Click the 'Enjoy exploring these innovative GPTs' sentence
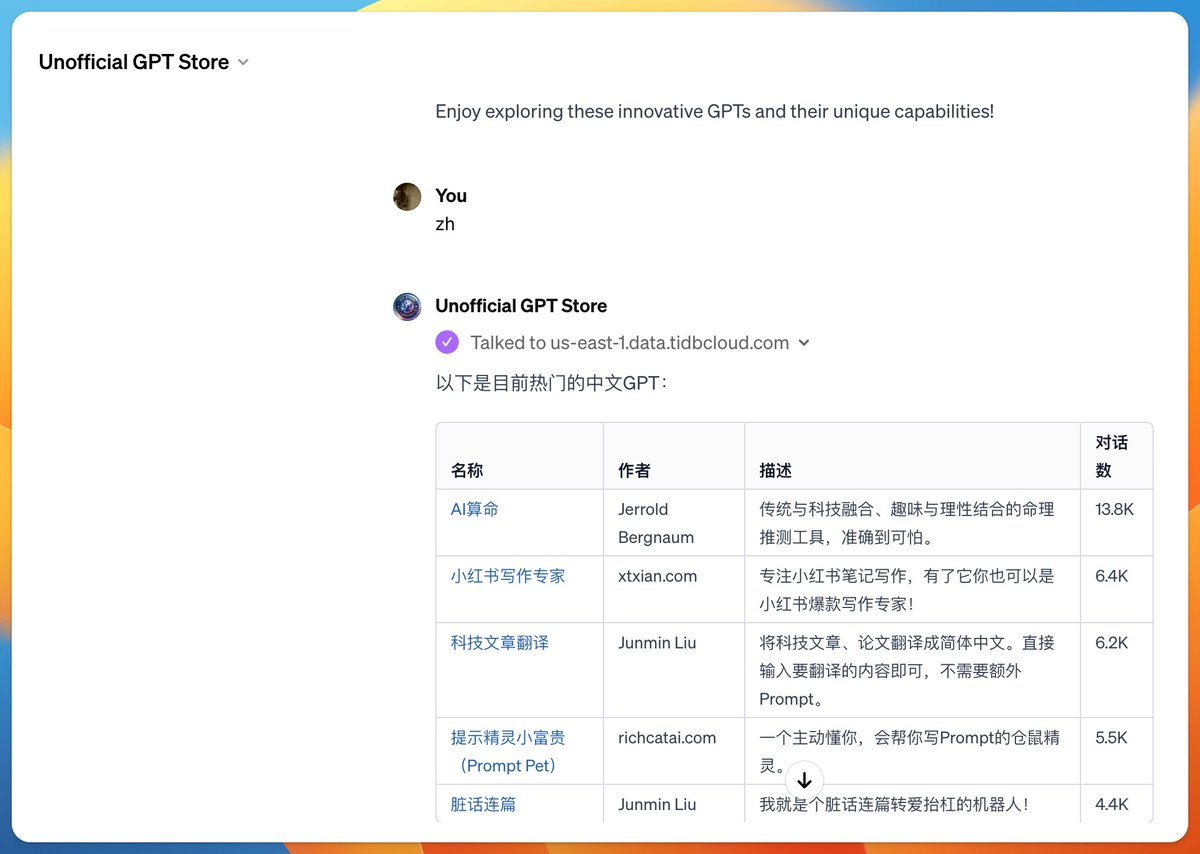 (715, 111)
